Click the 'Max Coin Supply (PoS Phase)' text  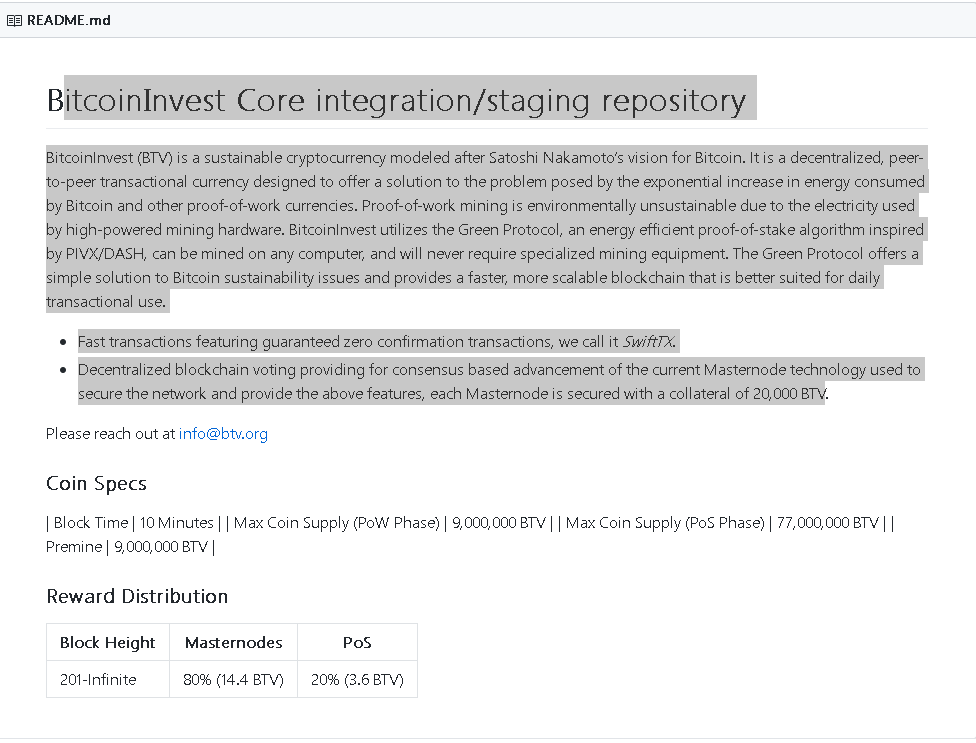665,523
